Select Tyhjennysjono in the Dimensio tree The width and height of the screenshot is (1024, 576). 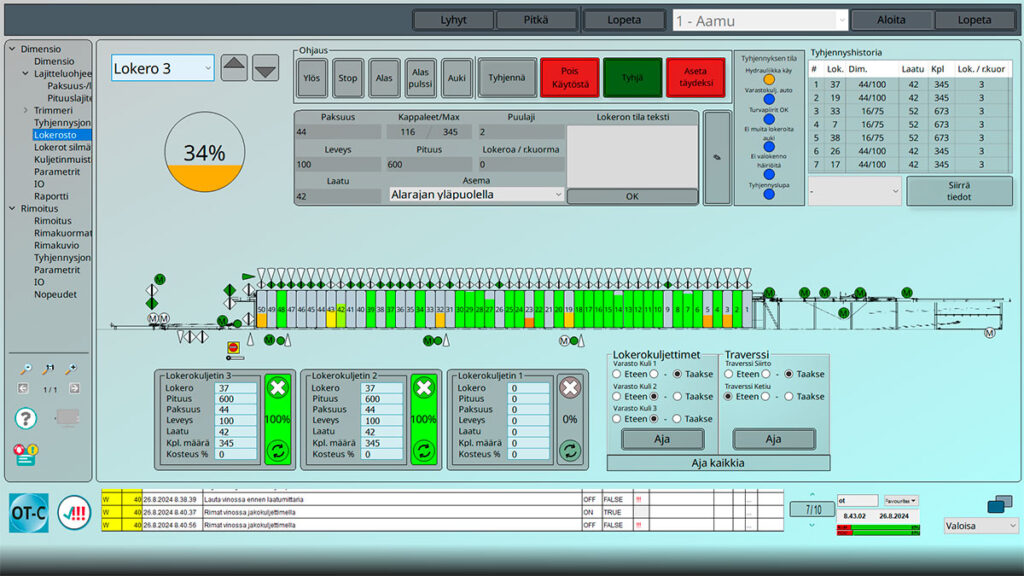(62, 122)
